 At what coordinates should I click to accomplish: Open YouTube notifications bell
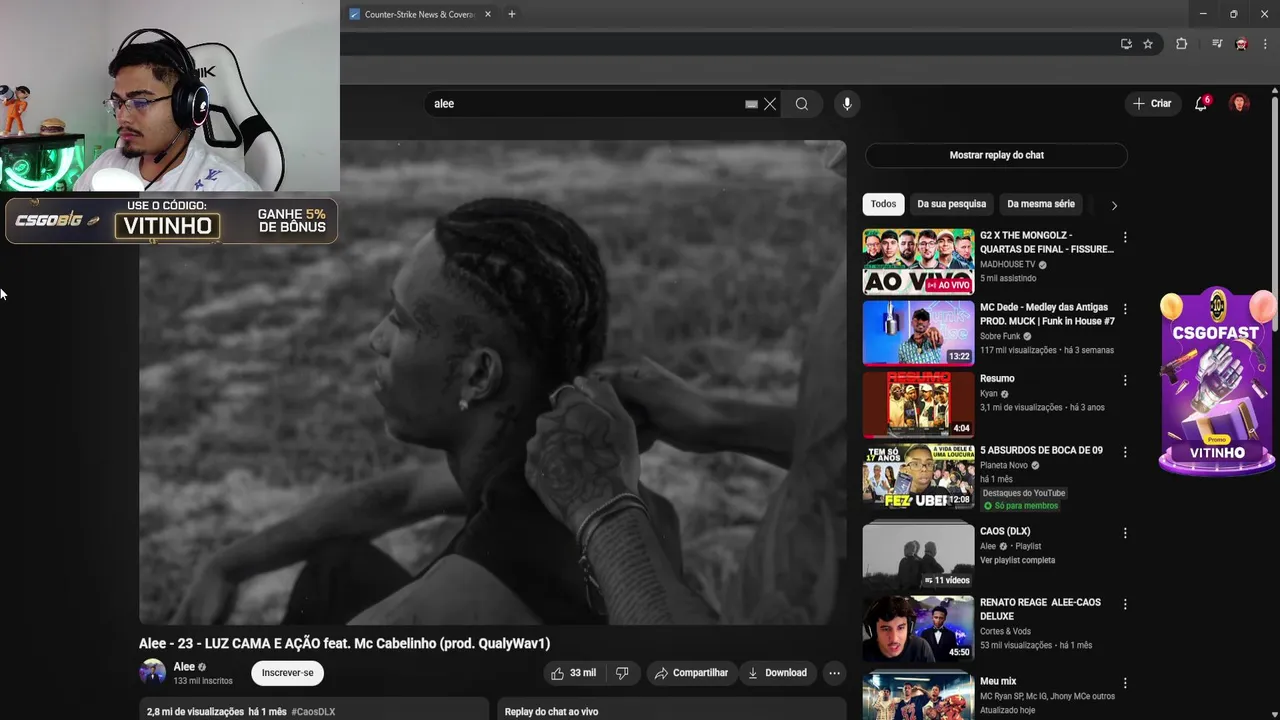[1201, 104]
